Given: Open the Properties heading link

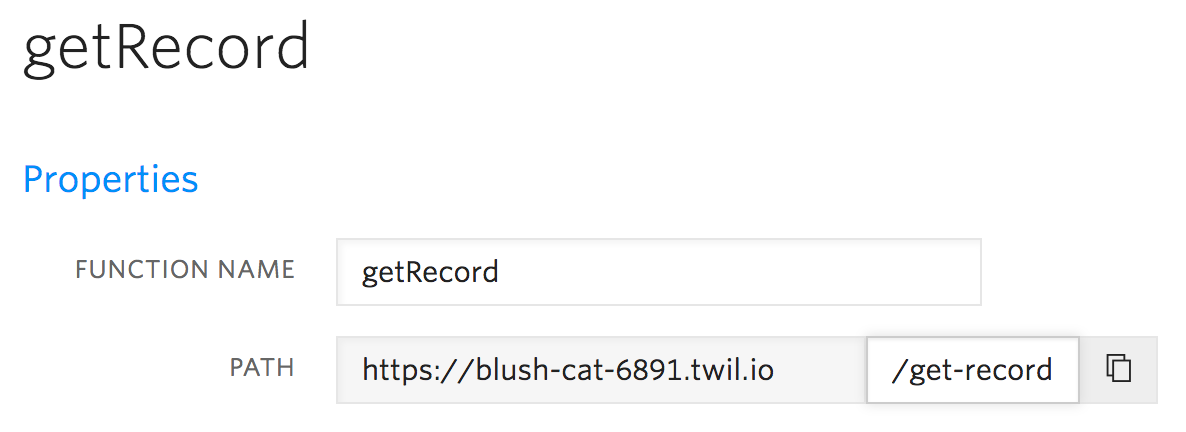Looking at the screenshot, I should coord(110,180).
